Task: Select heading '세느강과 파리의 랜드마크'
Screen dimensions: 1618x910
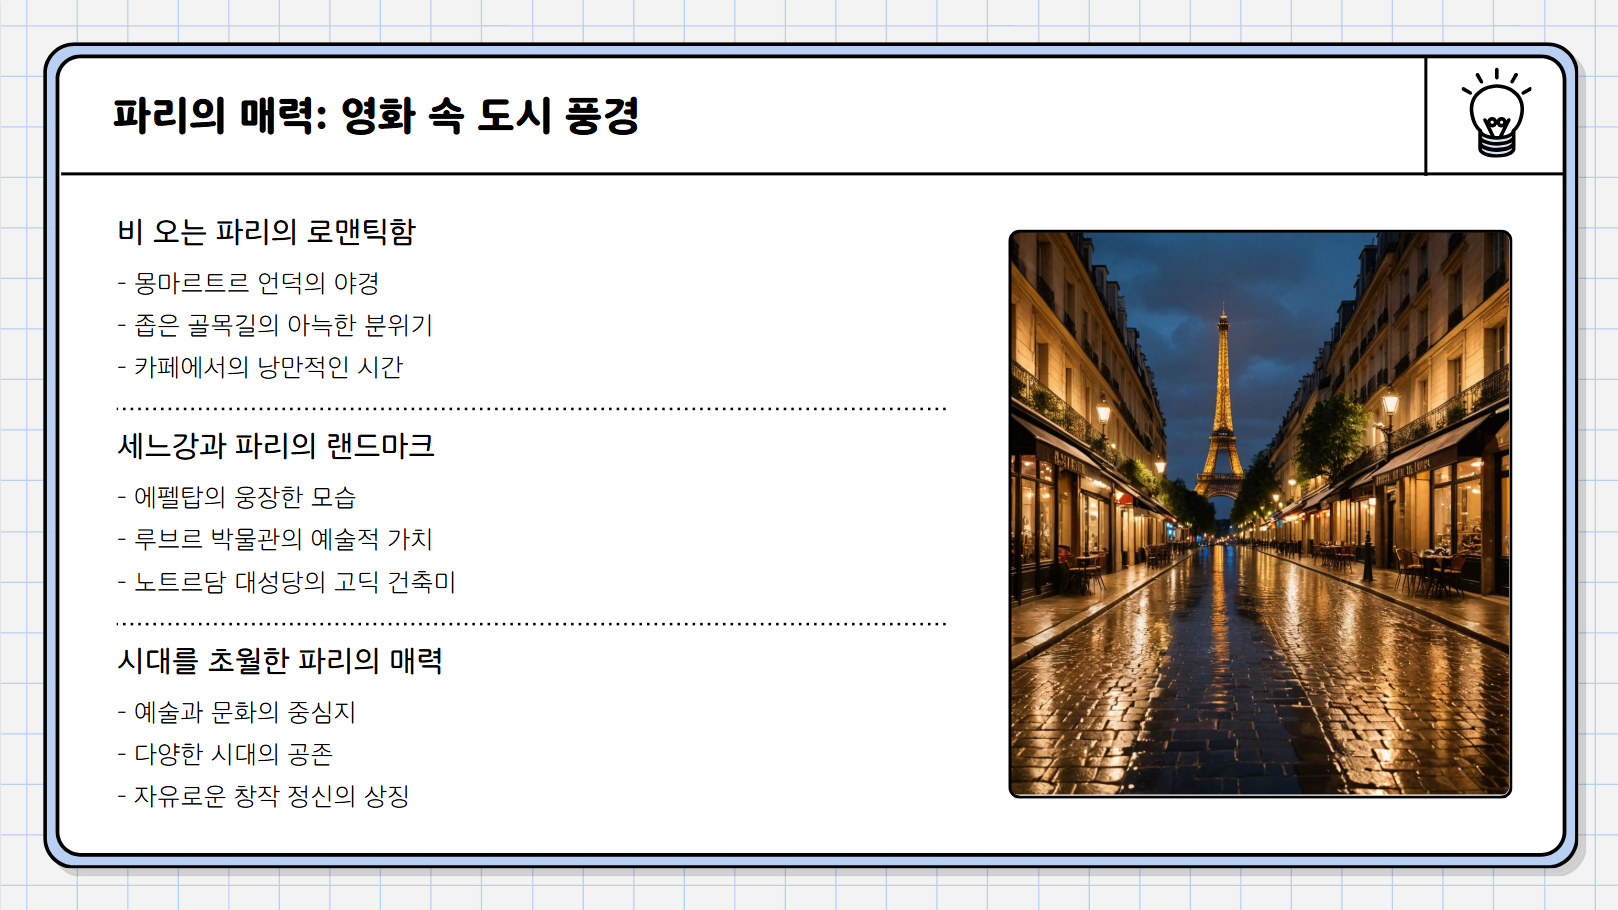Action: 280,448
